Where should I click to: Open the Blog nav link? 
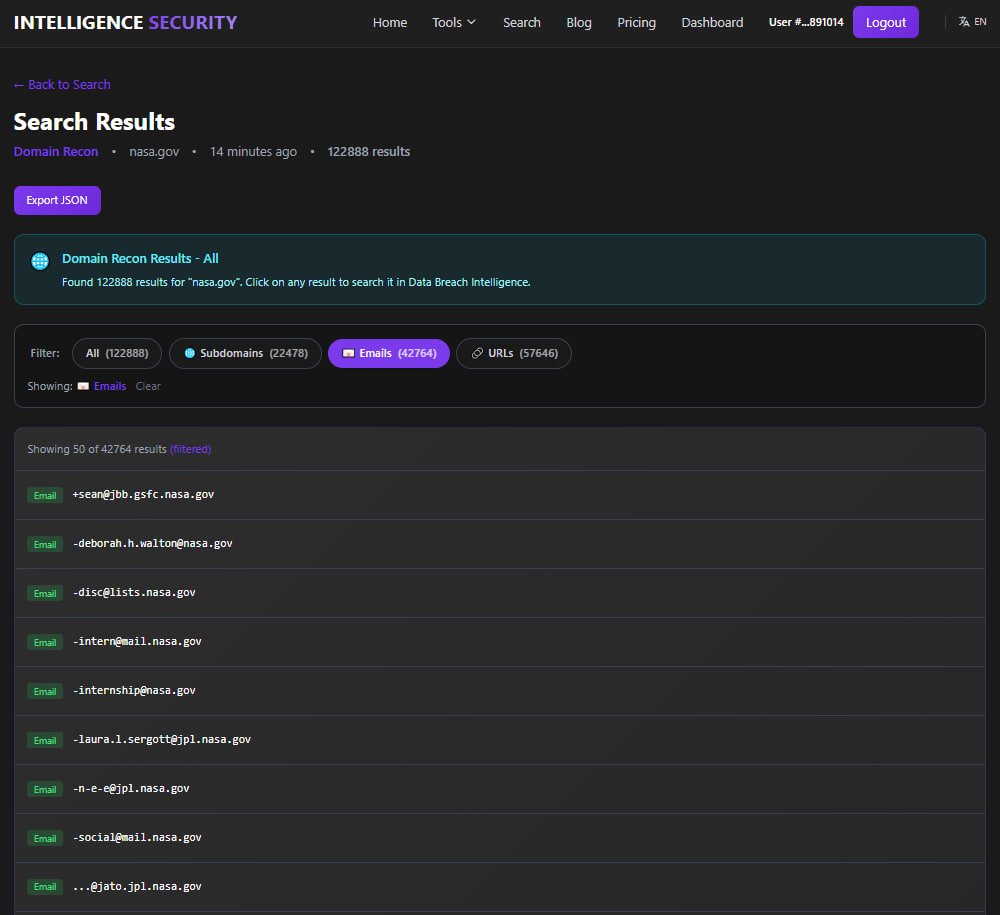point(578,22)
